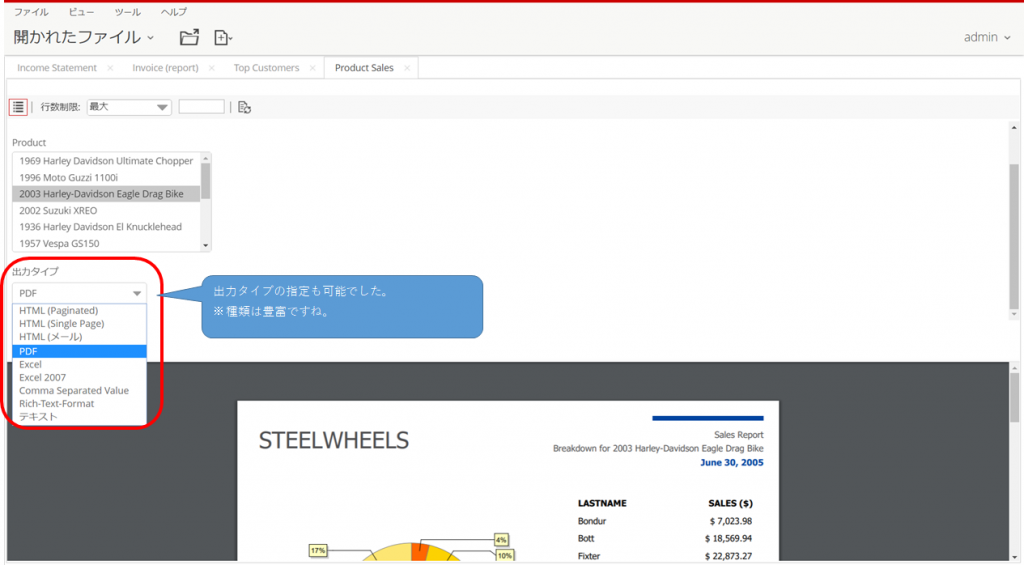Screen dimensions: 1024x565
Task: Click the Fixter lastname cell
Action: pyautogui.click(x=588, y=557)
